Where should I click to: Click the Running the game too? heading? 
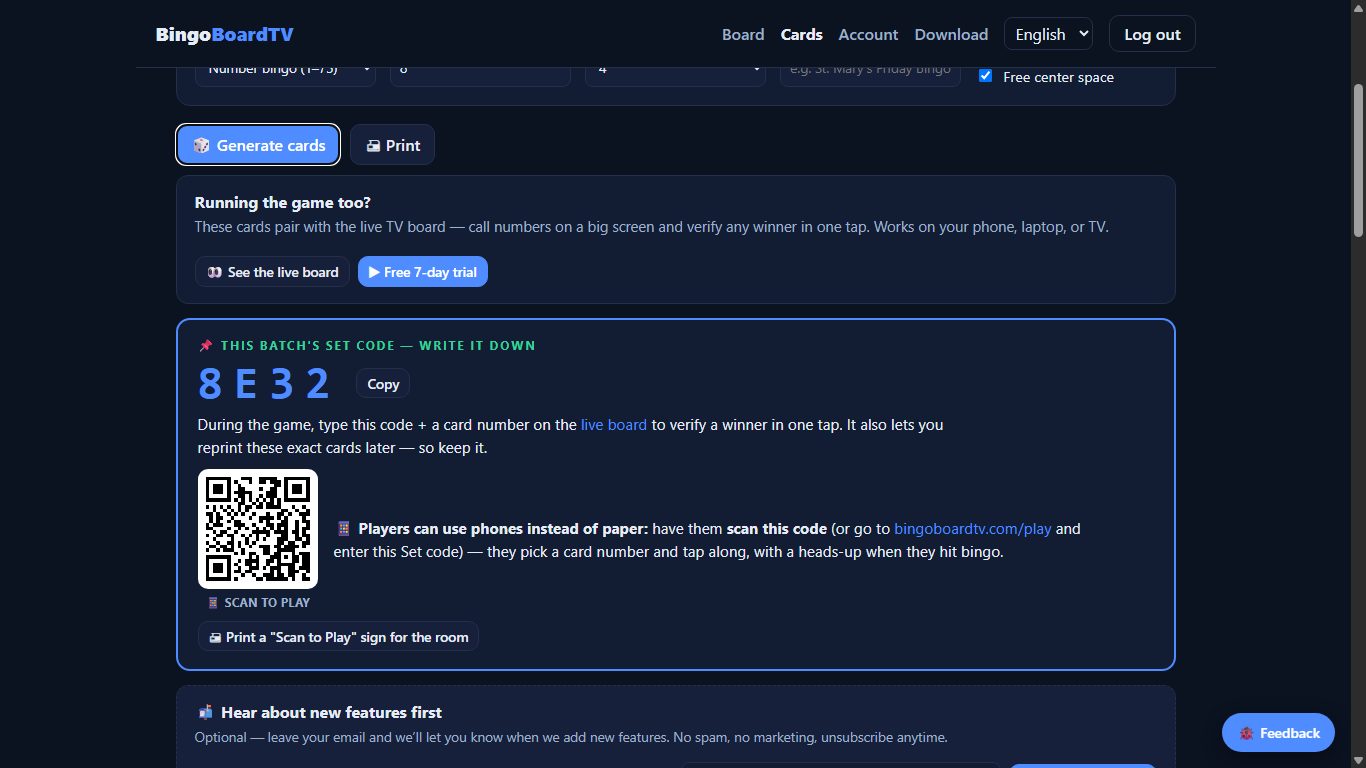[x=283, y=202]
